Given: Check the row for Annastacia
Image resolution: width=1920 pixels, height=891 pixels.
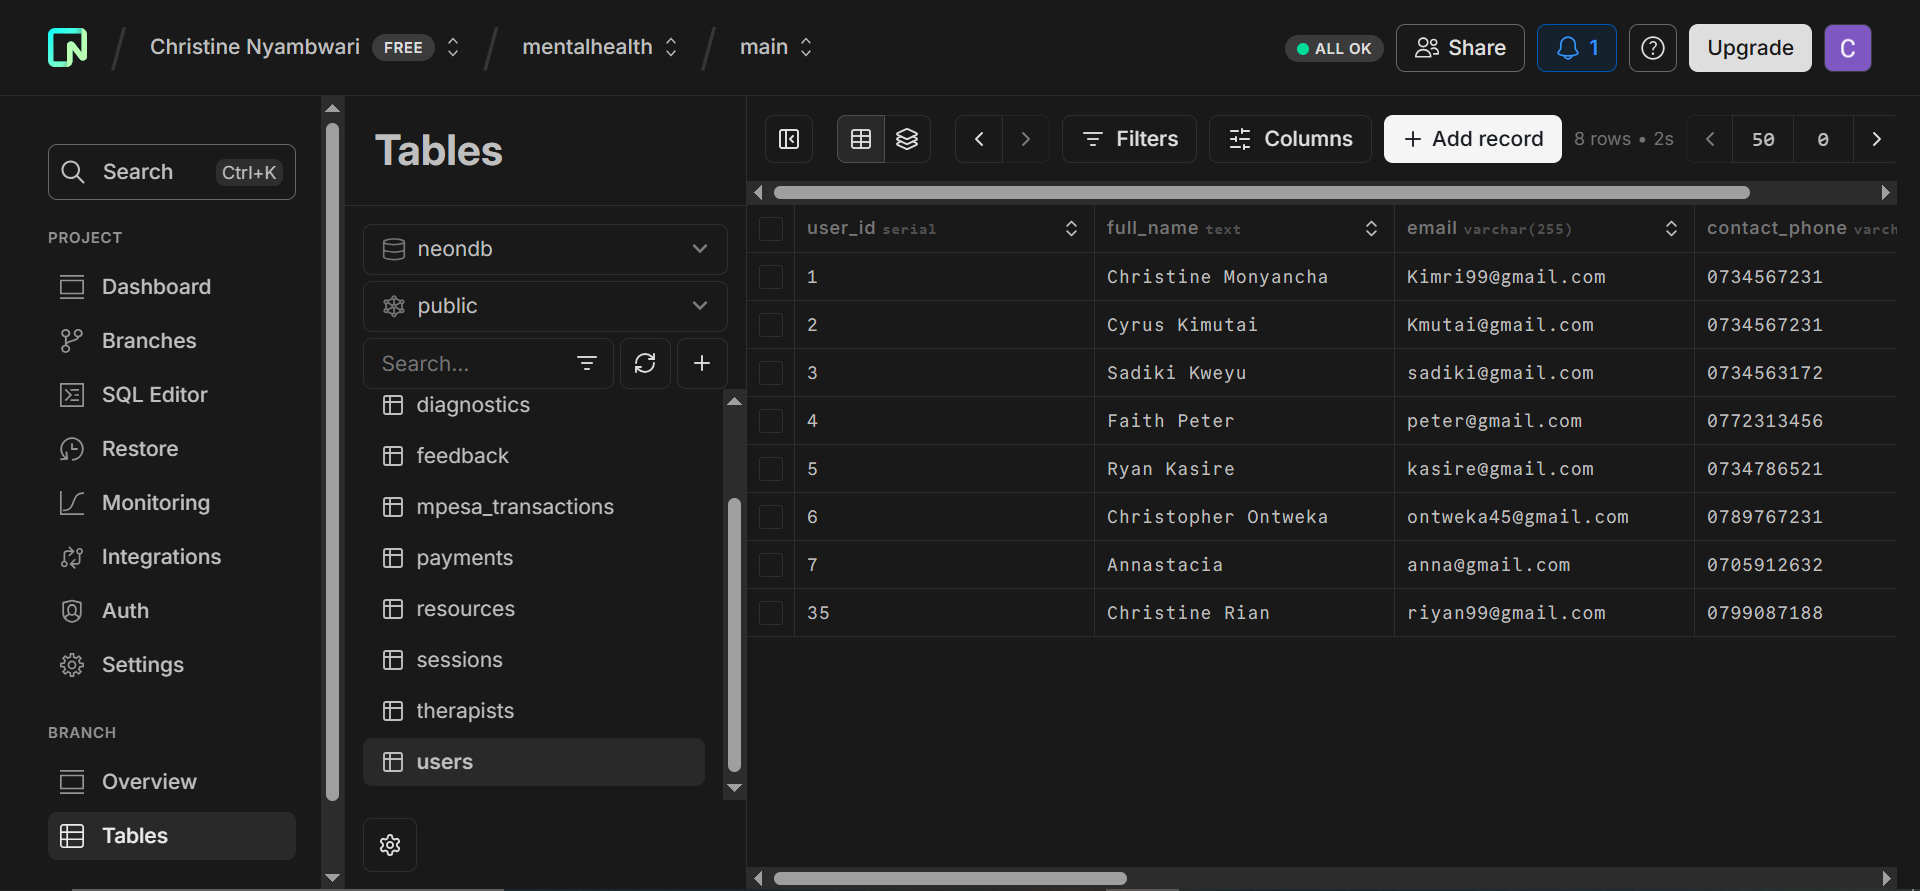Looking at the screenshot, I should pyautogui.click(x=771, y=565).
